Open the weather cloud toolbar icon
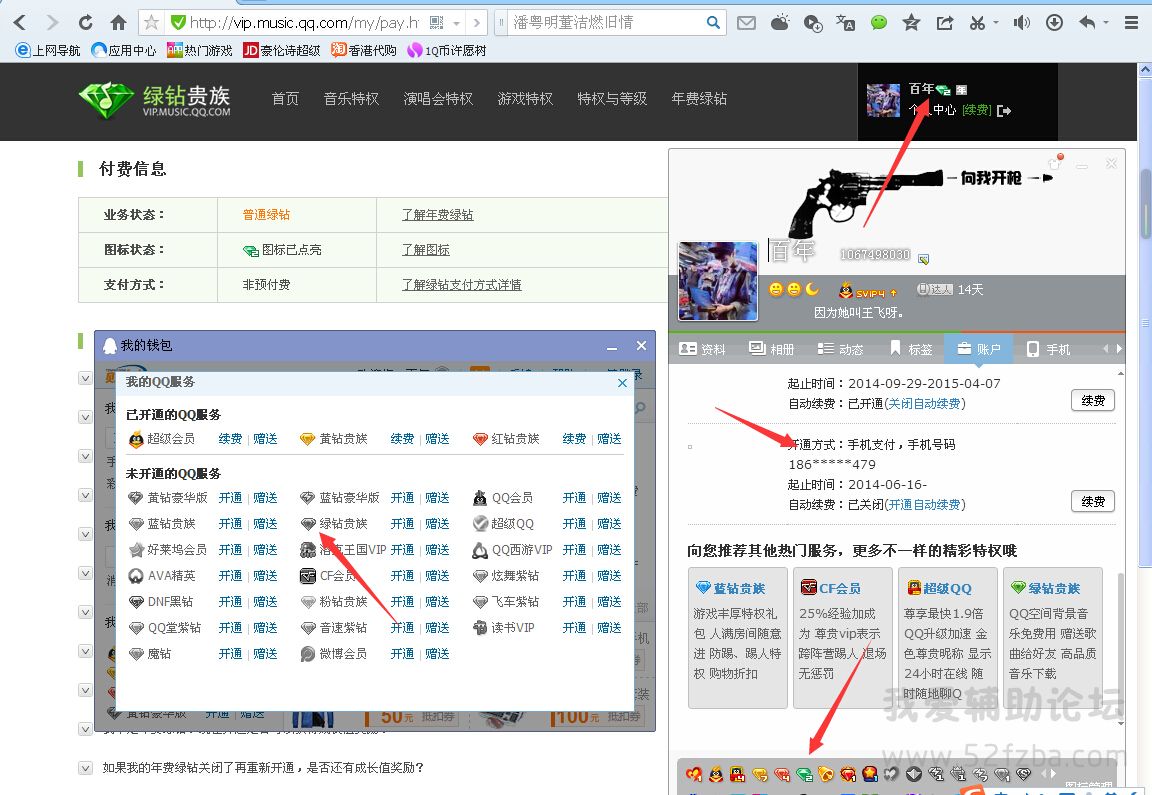The width and height of the screenshot is (1152, 795). point(780,23)
